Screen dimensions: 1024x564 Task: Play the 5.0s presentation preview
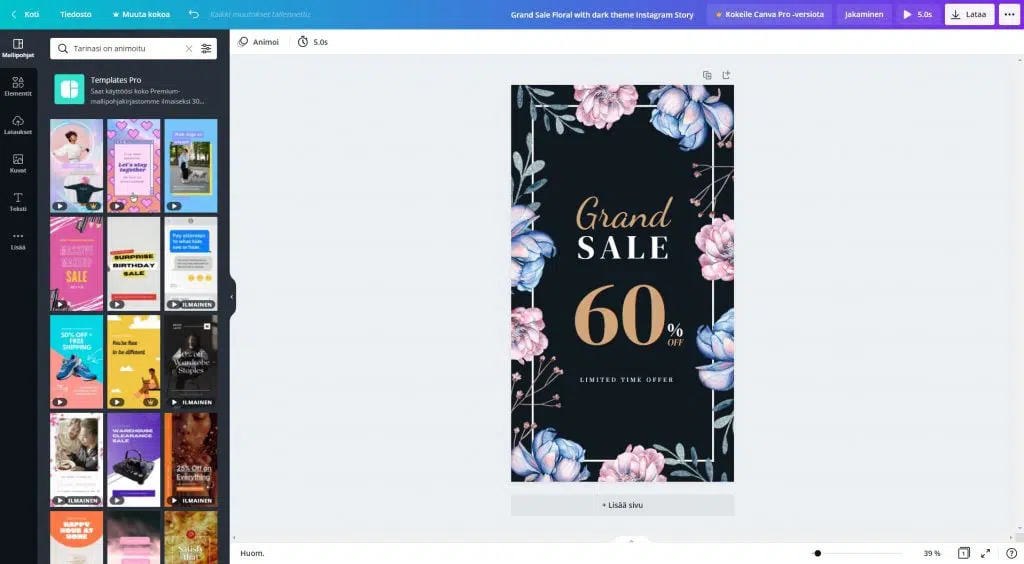click(x=917, y=14)
